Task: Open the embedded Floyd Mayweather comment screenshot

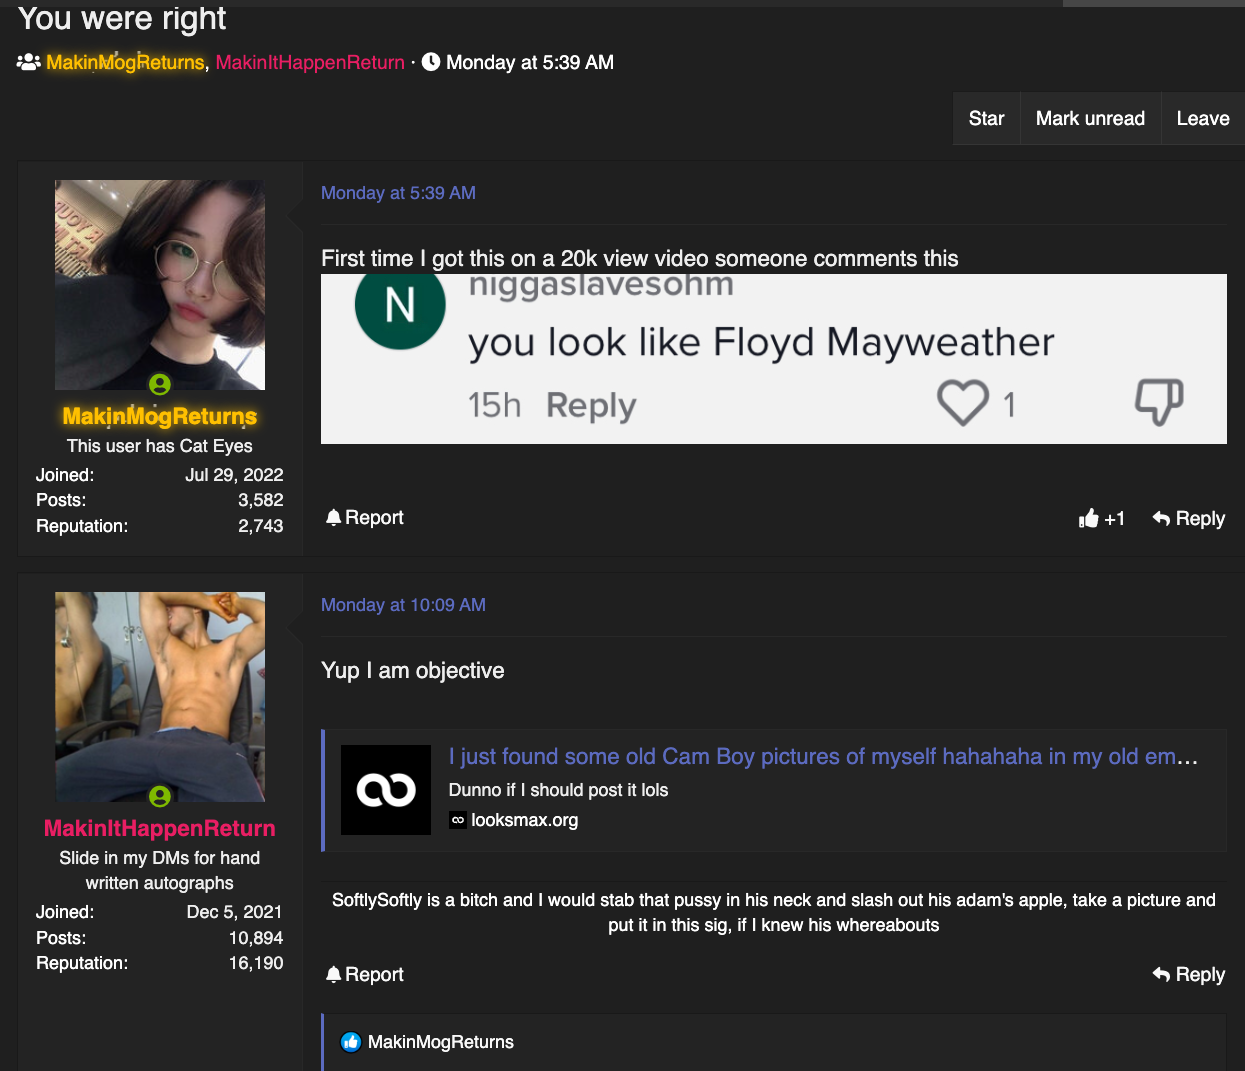Action: tap(774, 359)
